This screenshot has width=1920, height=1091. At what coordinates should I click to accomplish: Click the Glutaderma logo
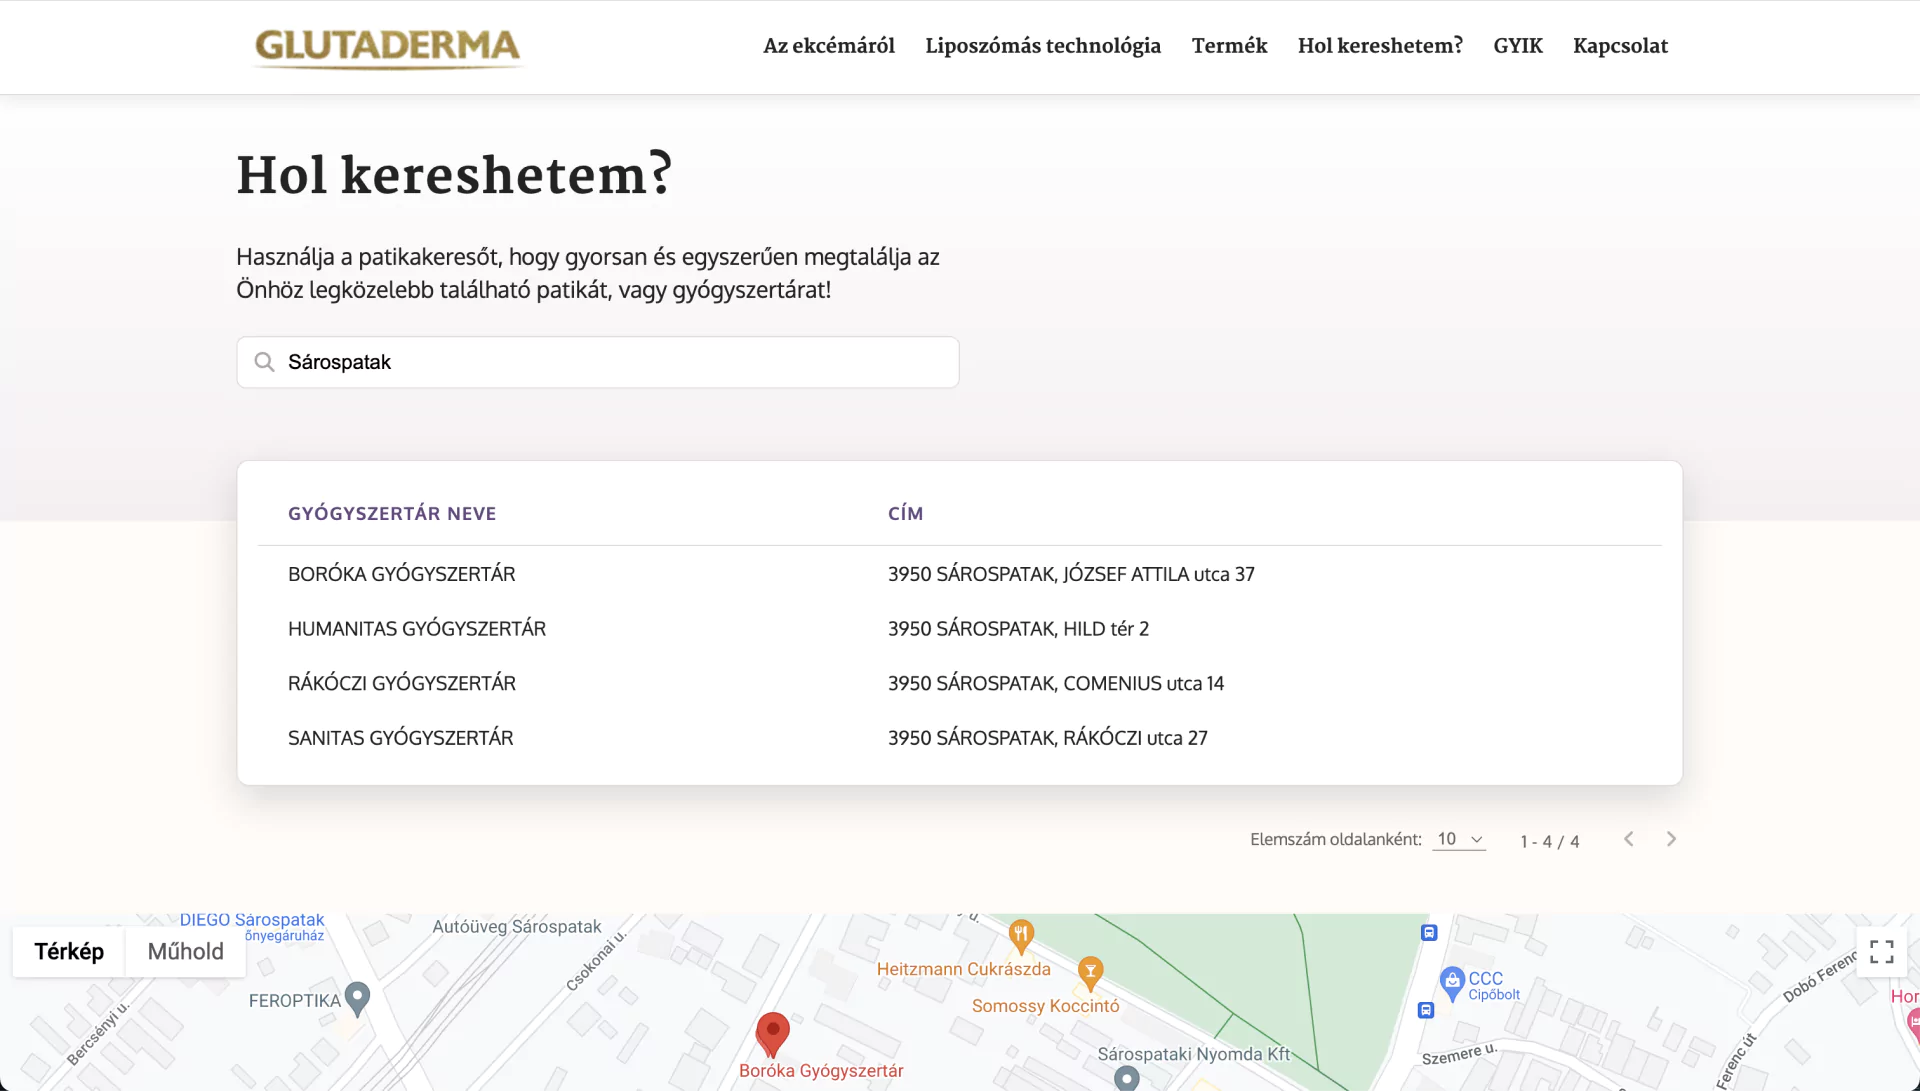[388, 47]
